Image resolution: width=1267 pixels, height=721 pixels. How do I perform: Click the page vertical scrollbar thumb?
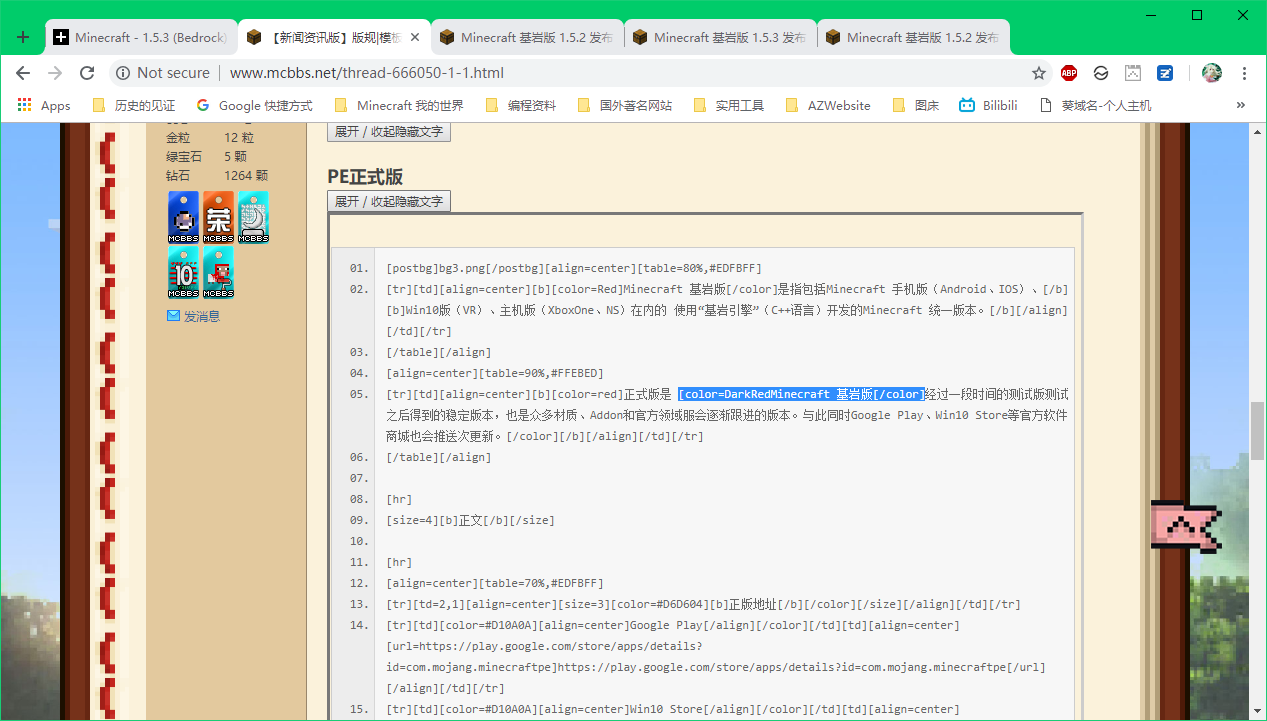click(x=1258, y=429)
